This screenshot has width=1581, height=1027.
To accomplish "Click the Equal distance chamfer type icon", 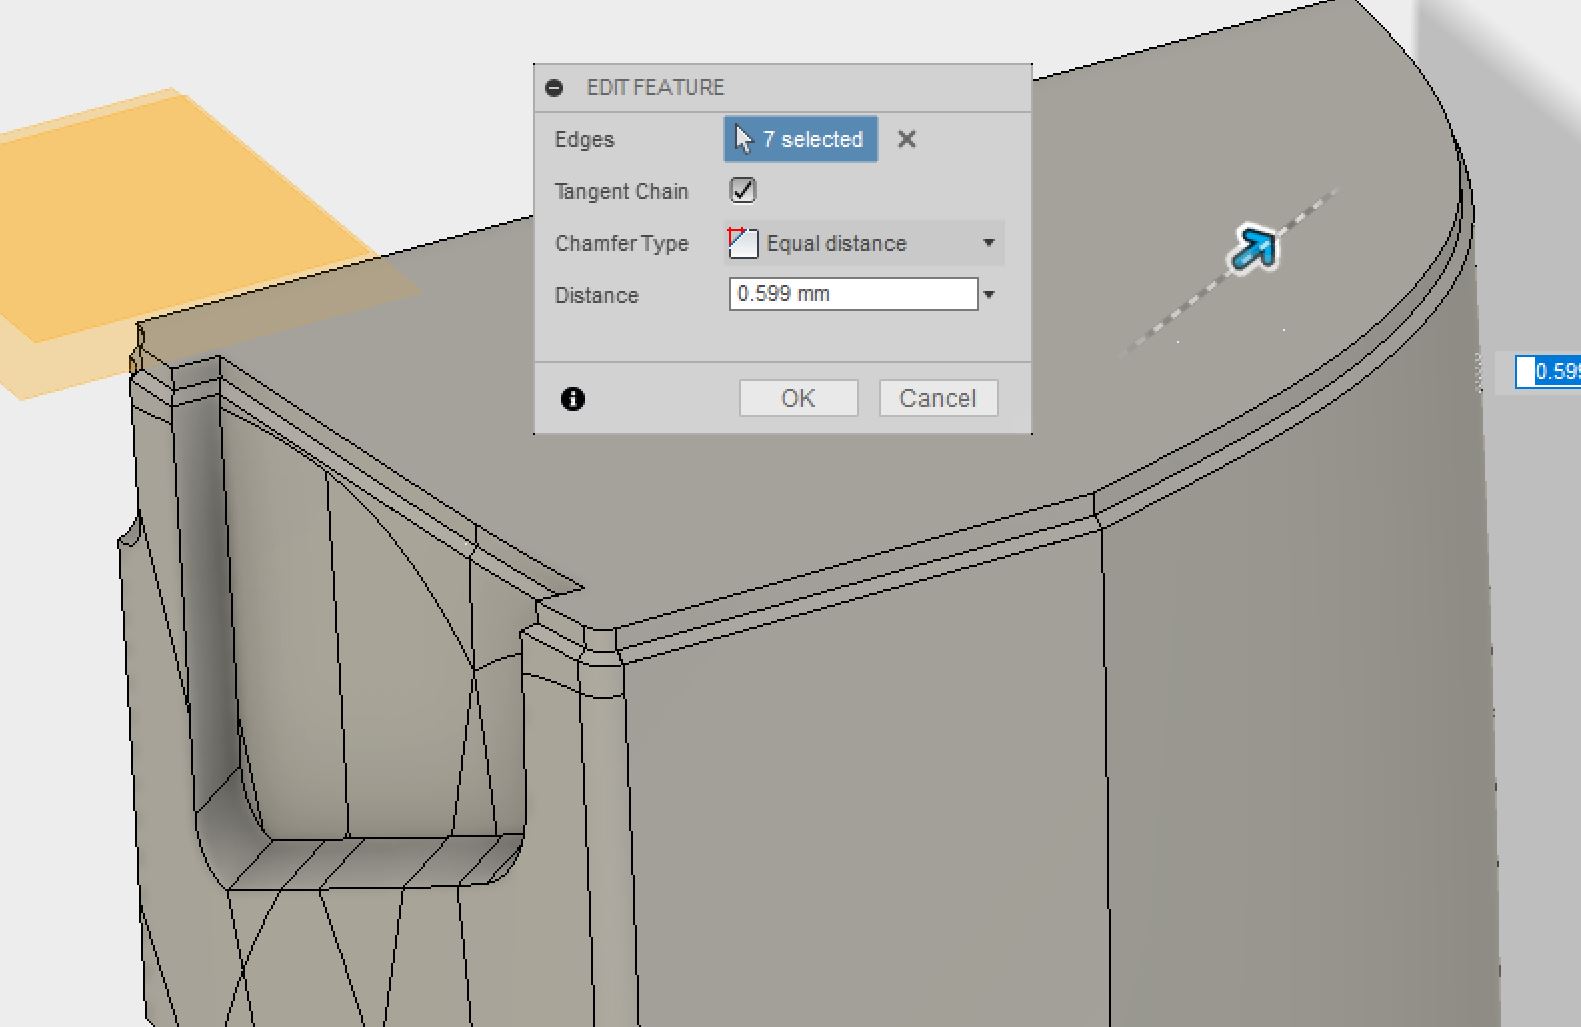I will [742, 243].
